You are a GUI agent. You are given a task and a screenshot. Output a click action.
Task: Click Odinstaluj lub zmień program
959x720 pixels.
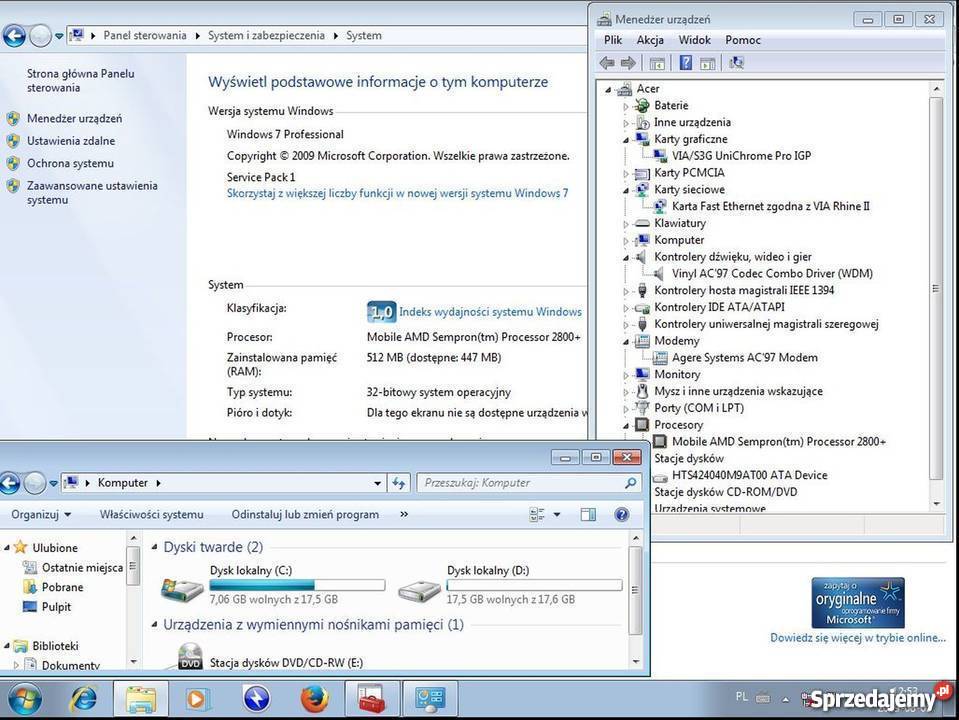305,514
